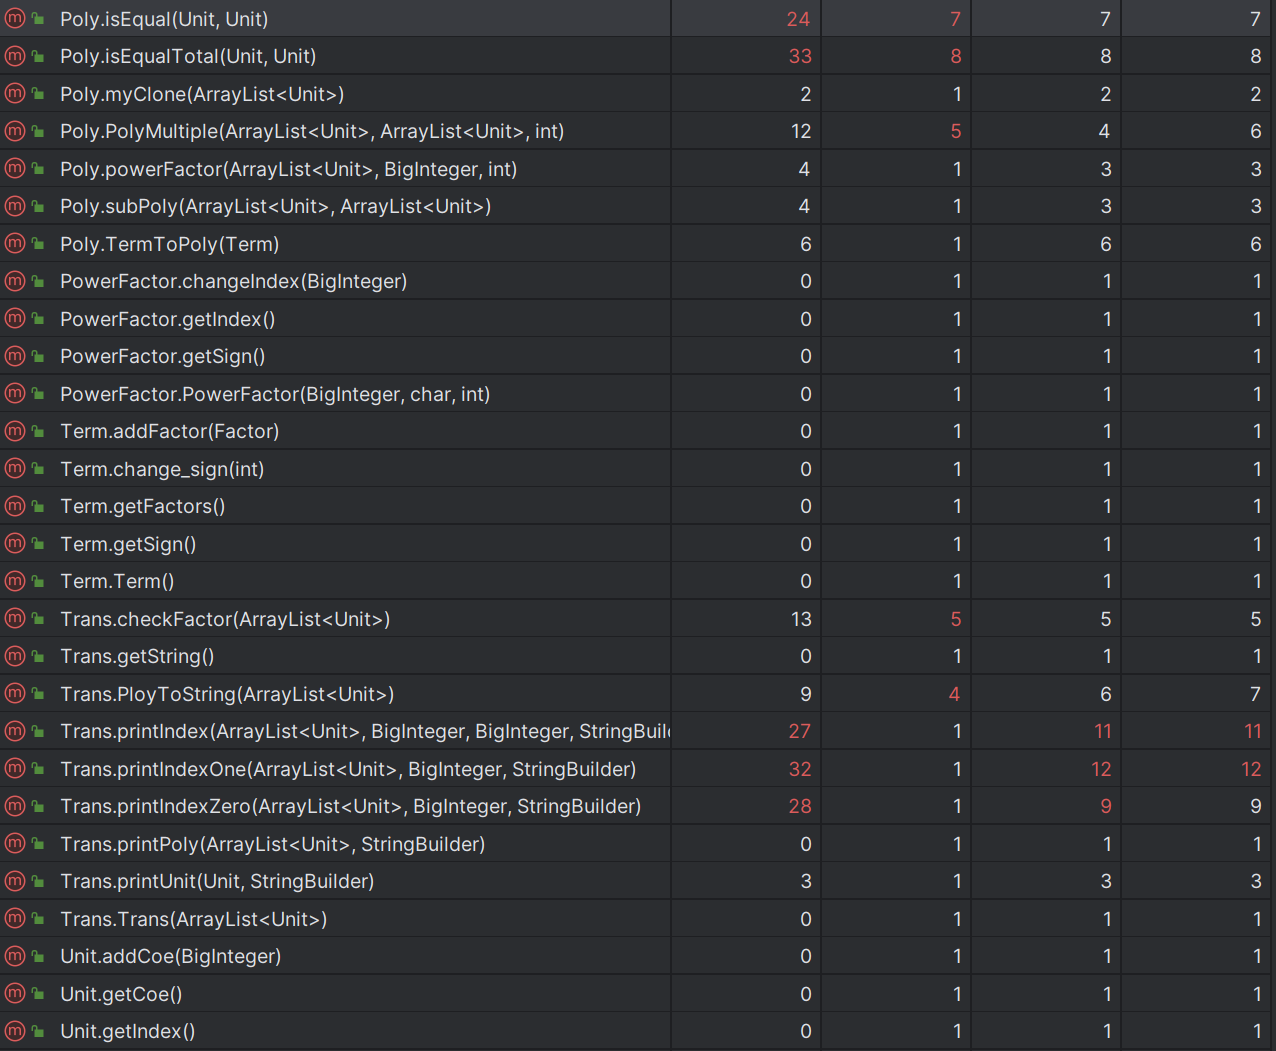
Task: Click the green public-access icon beside Term.getSign()
Action: [x=38, y=544]
